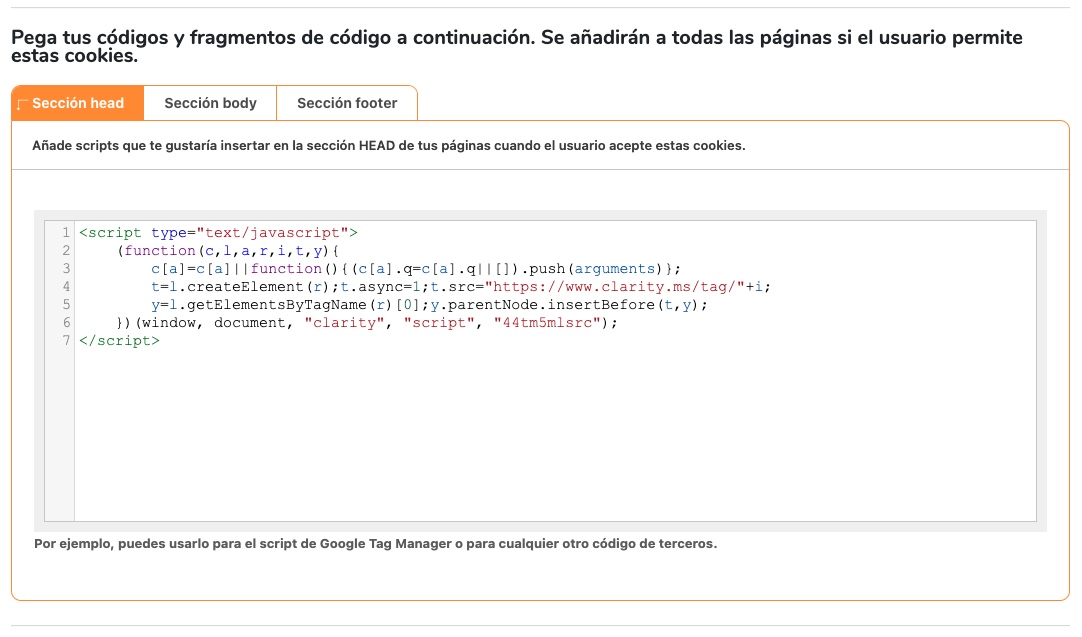Open the Sección footer tab

(x=346, y=103)
